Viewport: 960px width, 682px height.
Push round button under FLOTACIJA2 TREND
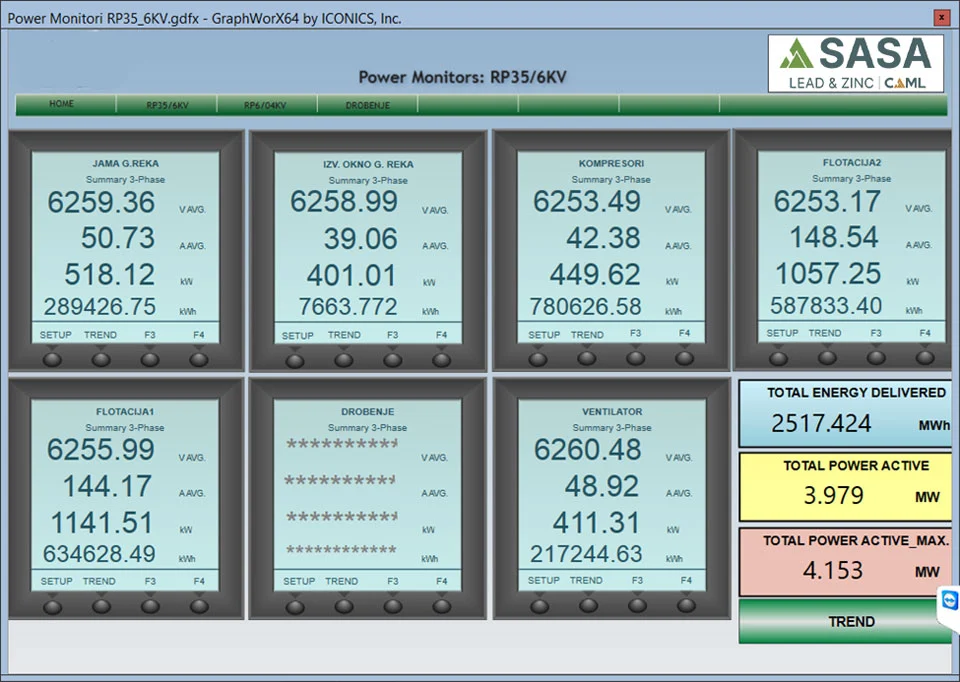pyautogui.click(x=827, y=357)
